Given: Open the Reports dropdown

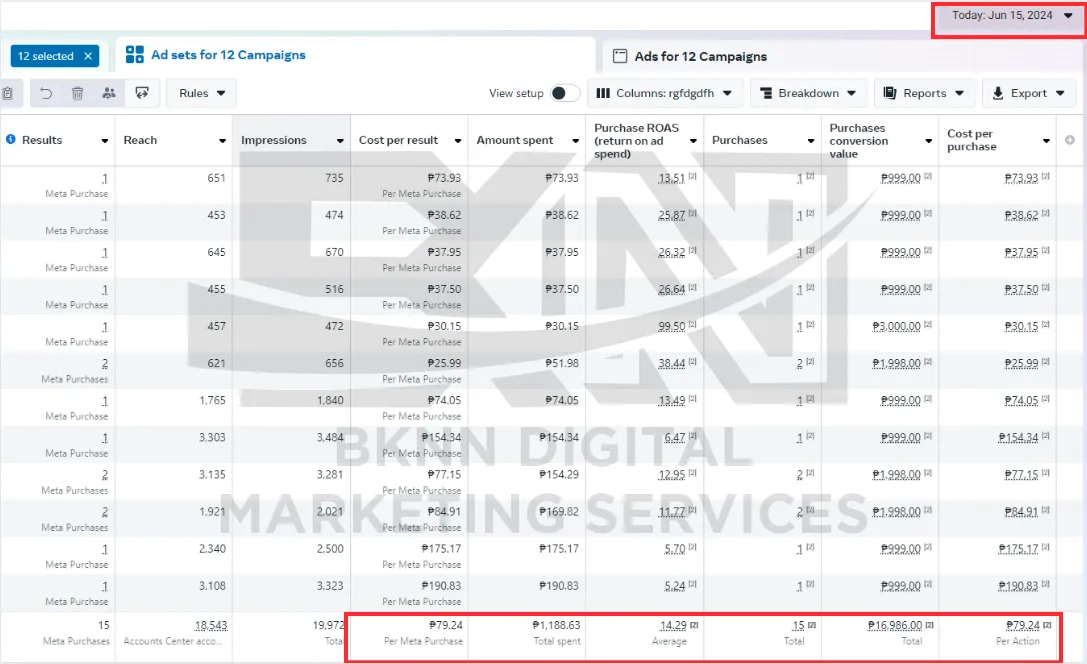Looking at the screenshot, I should pos(924,93).
